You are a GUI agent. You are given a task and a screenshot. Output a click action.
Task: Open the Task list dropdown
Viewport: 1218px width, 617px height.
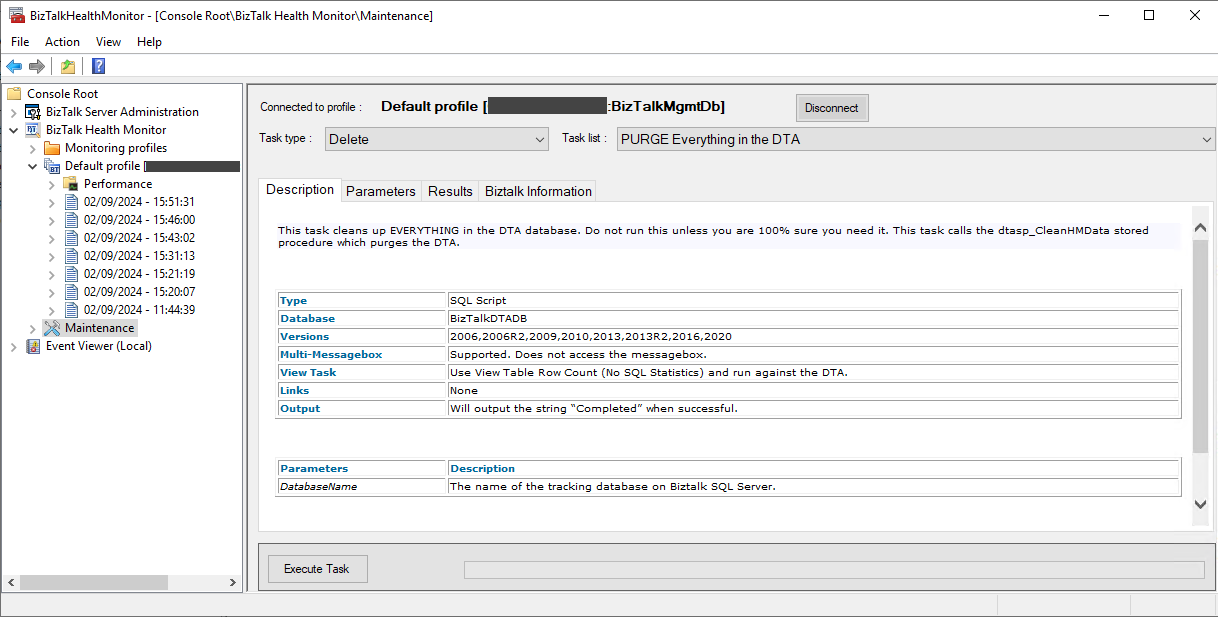click(915, 139)
